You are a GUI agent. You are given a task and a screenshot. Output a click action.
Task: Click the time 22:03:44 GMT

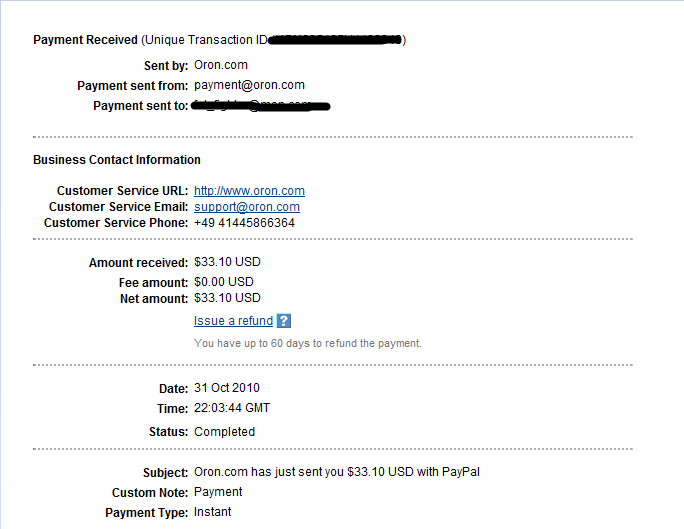coord(231,408)
